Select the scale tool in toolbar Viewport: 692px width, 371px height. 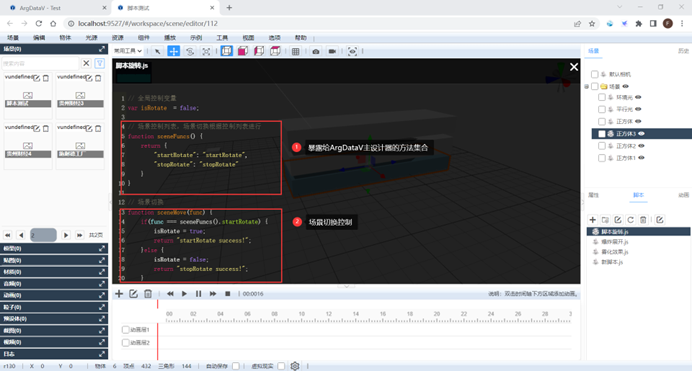206,51
